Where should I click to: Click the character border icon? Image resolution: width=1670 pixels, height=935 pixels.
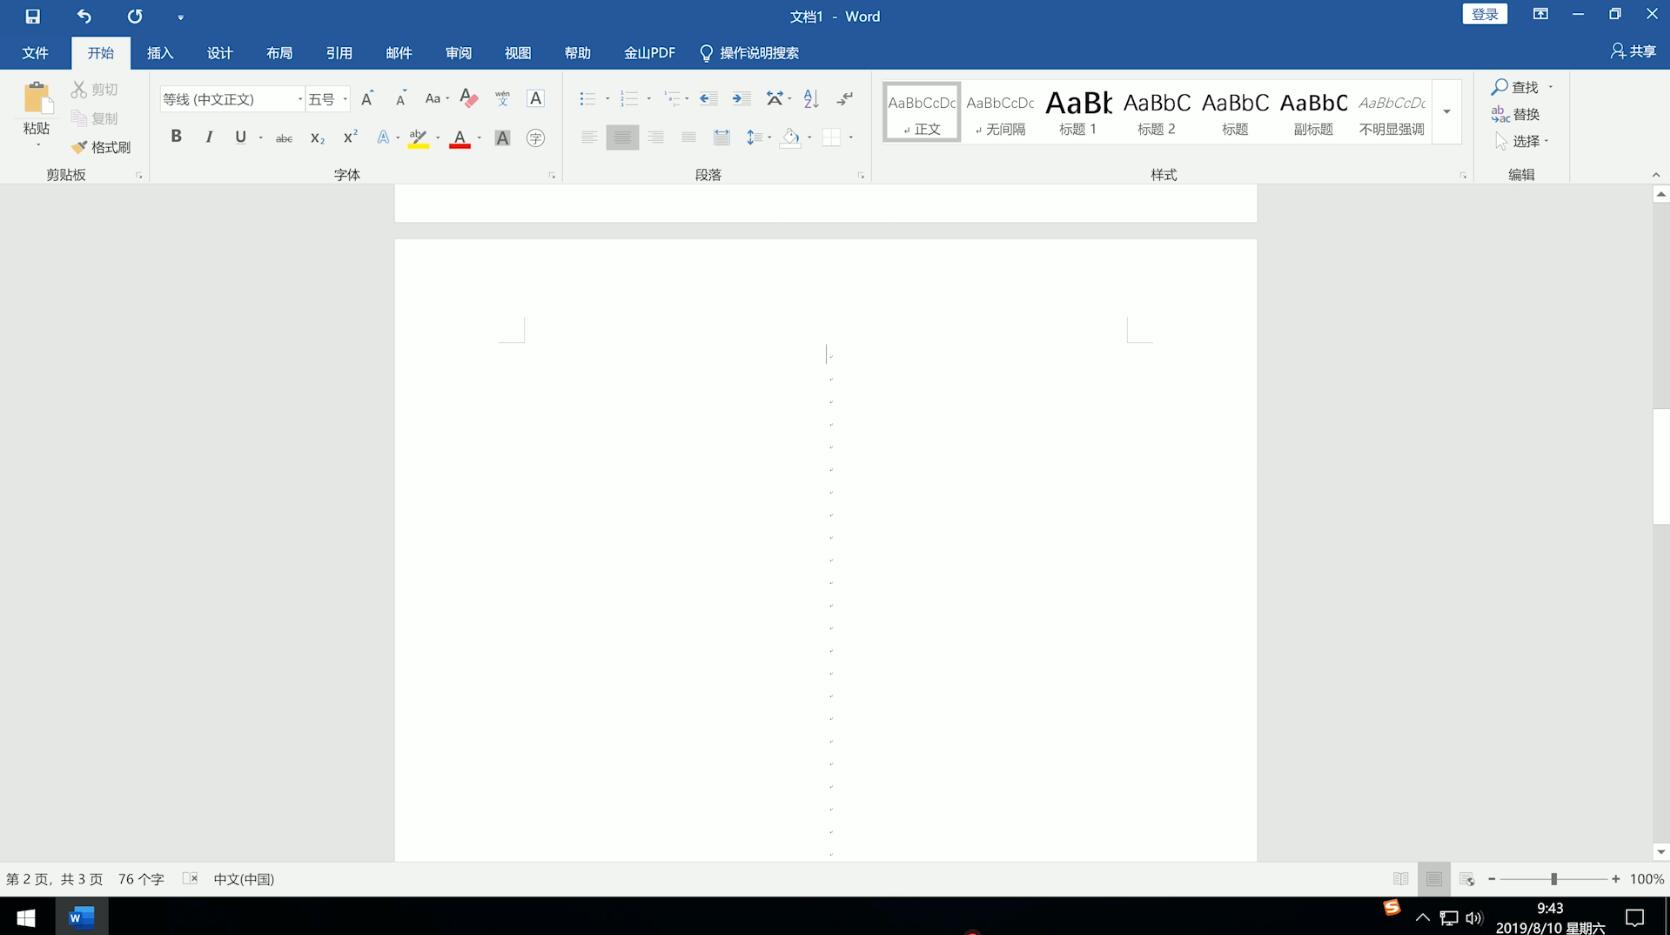pos(535,98)
